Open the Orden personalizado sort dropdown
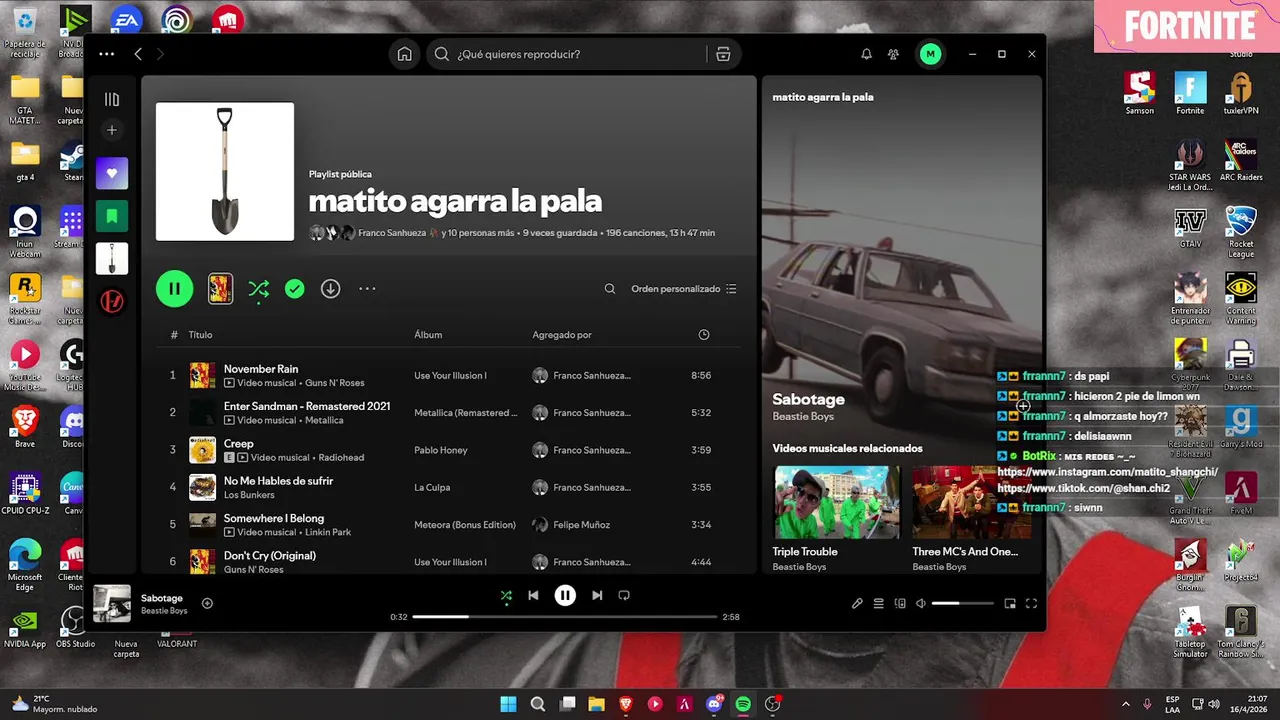 [x=684, y=289]
